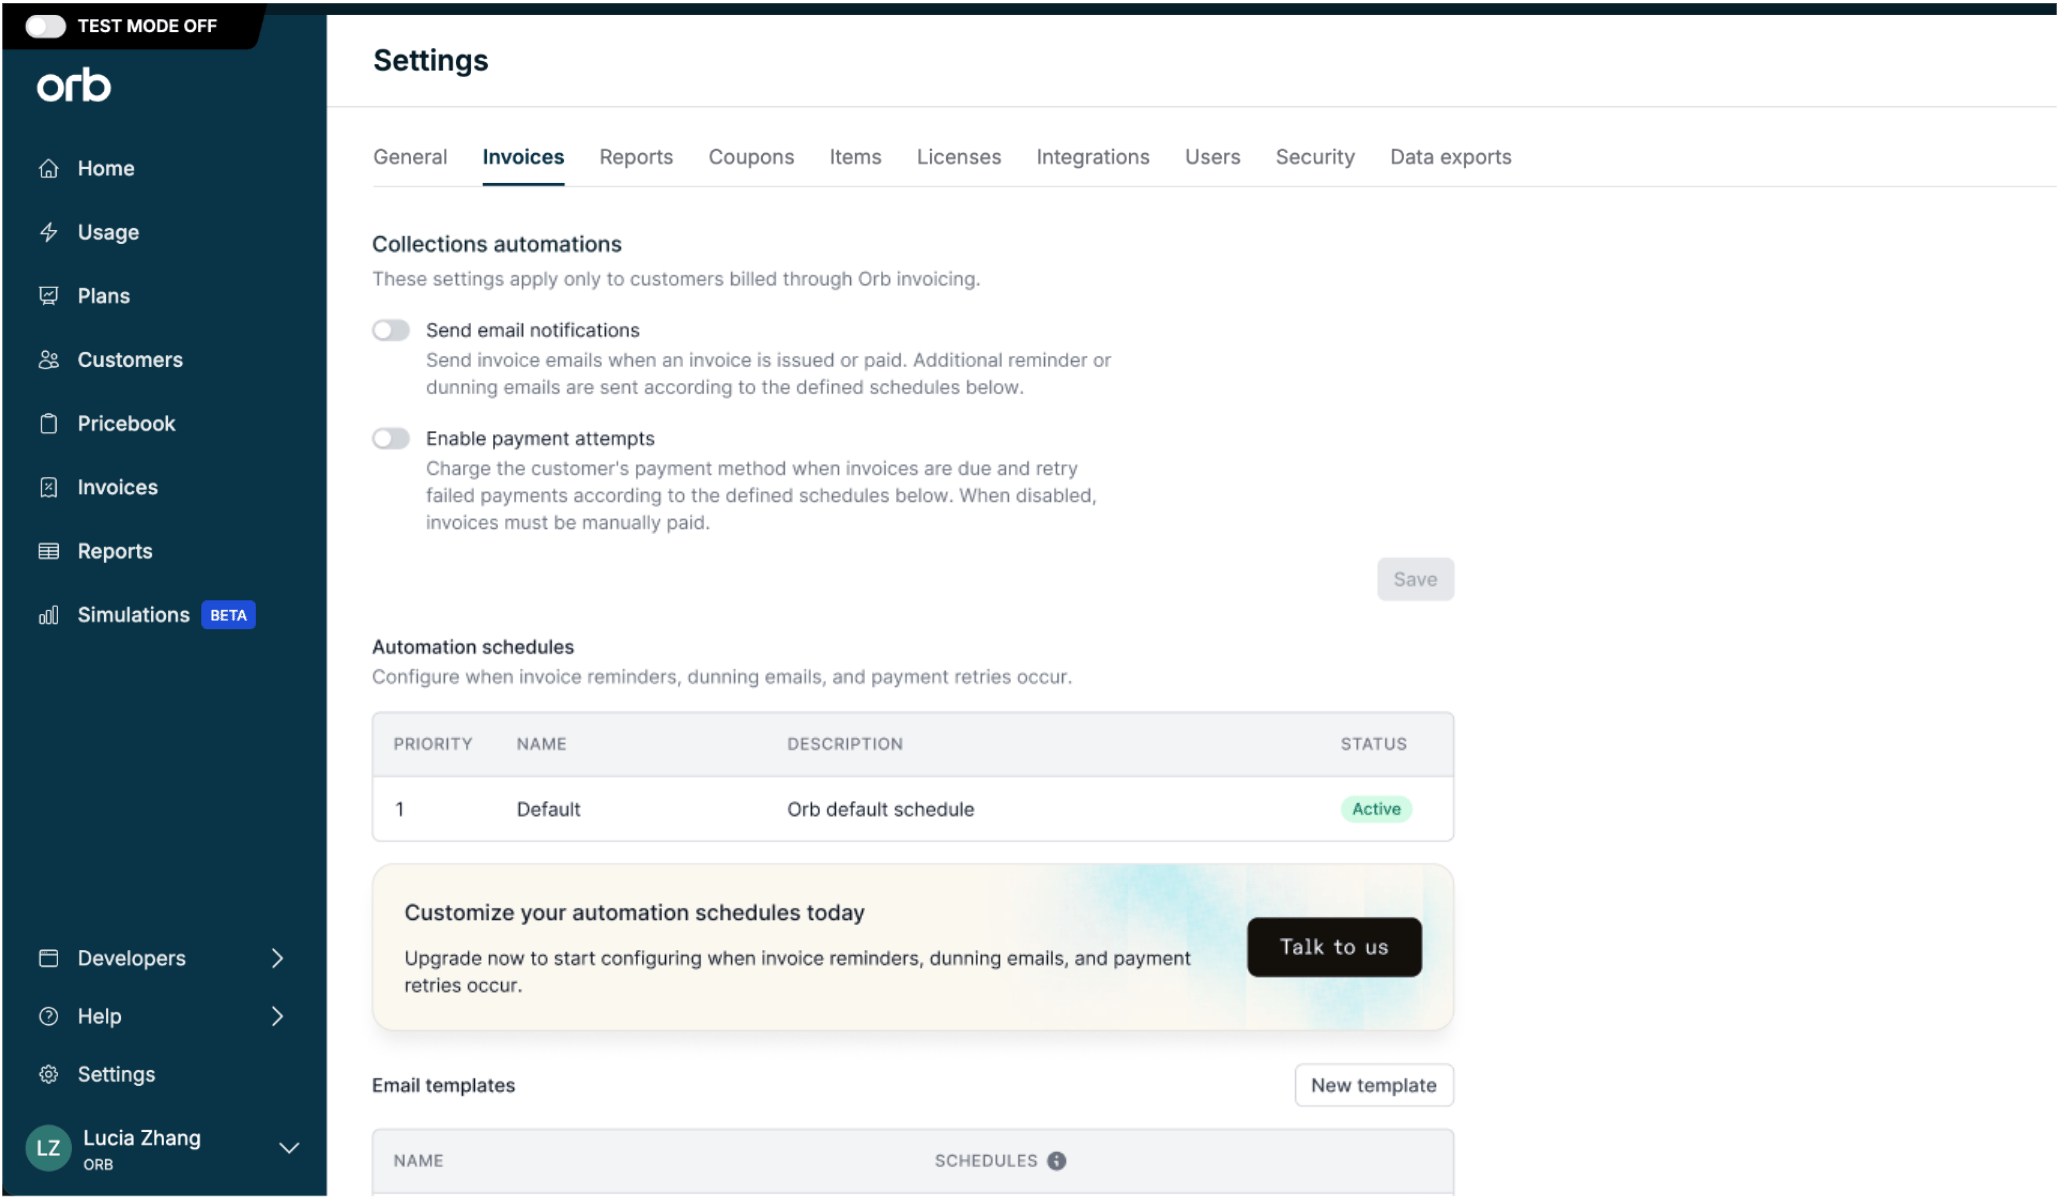Create a New template

coord(1374,1086)
